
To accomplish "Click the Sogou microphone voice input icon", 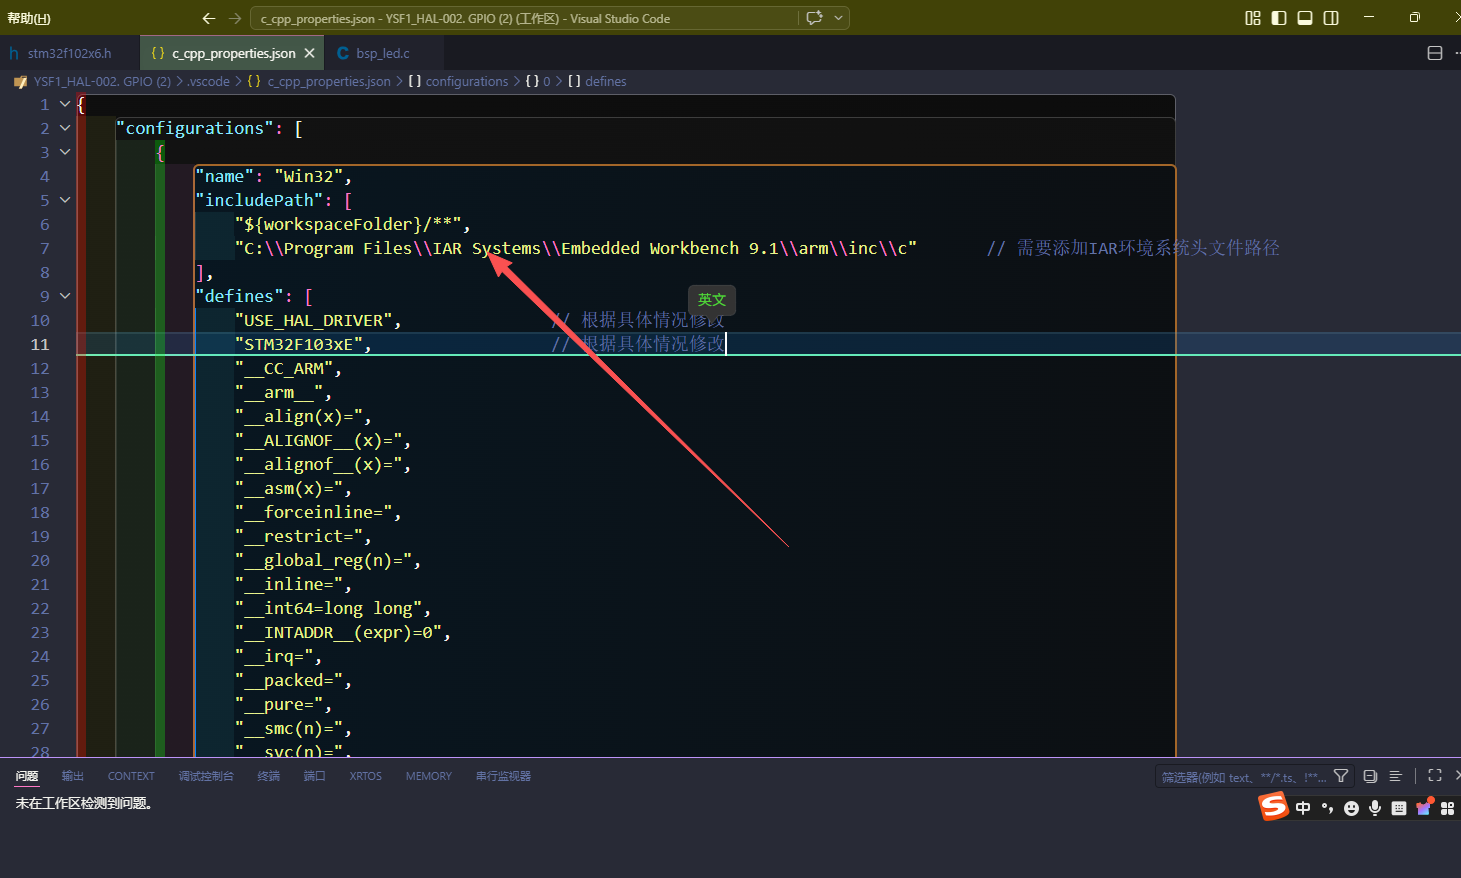I will (x=1375, y=808).
